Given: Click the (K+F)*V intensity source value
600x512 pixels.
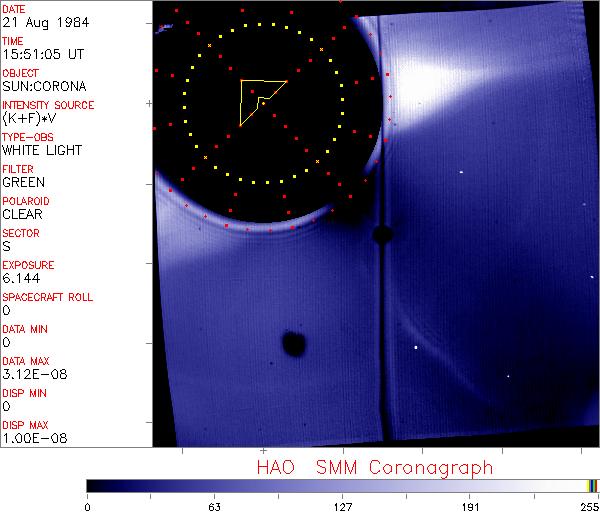Looking at the screenshot, I should [x=29, y=118].
